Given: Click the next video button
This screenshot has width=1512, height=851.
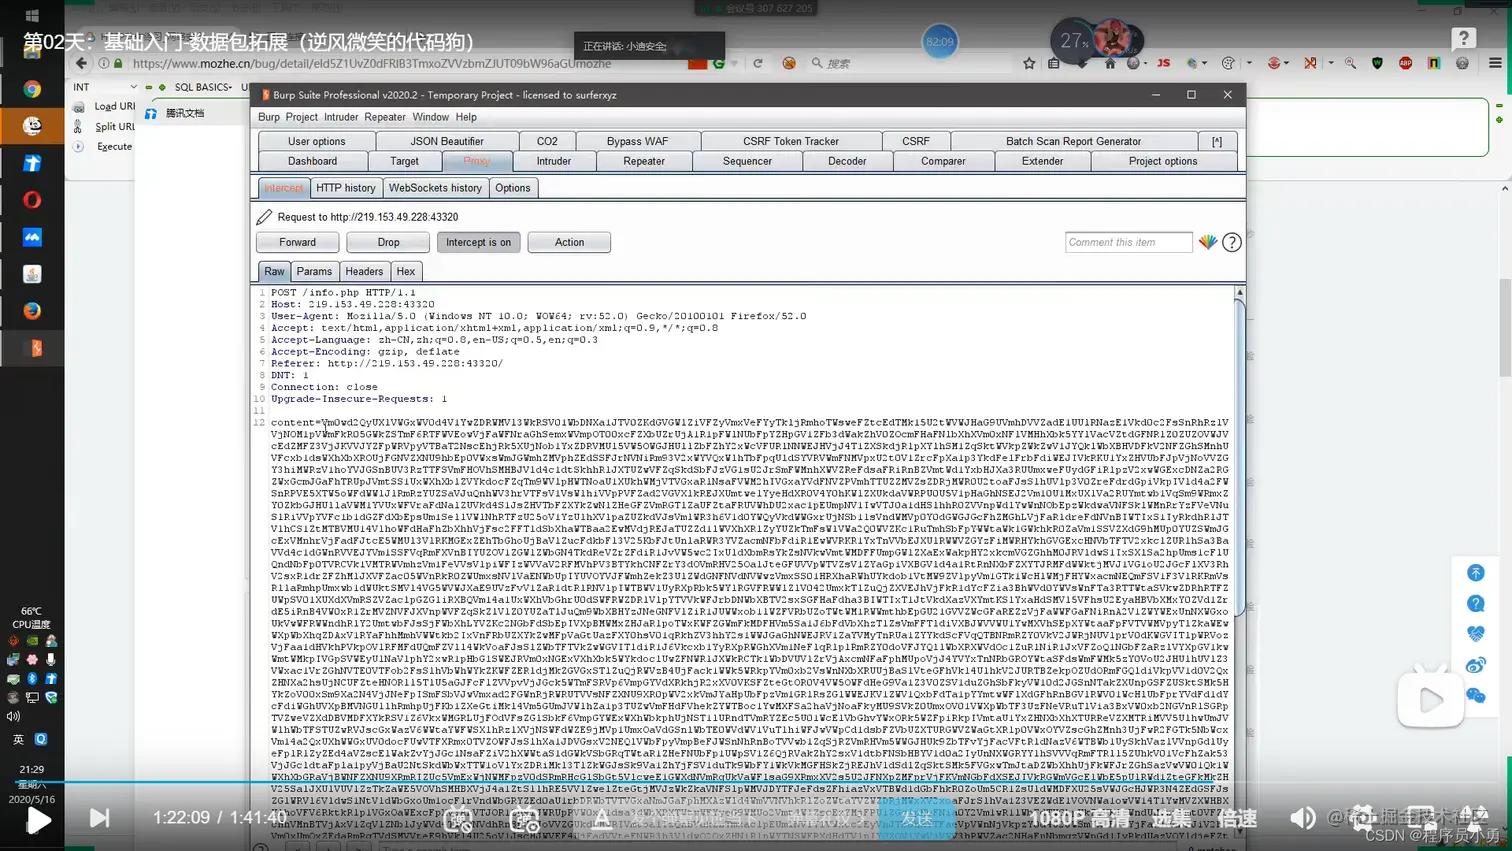Looking at the screenshot, I should [x=99, y=818].
